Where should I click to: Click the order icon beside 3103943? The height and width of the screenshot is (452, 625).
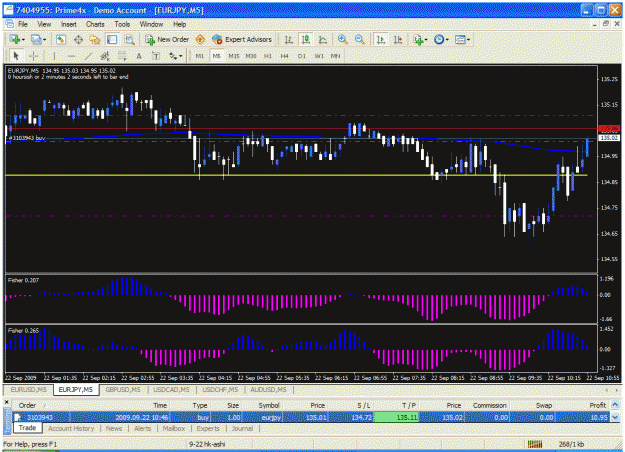[x=18, y=417]
